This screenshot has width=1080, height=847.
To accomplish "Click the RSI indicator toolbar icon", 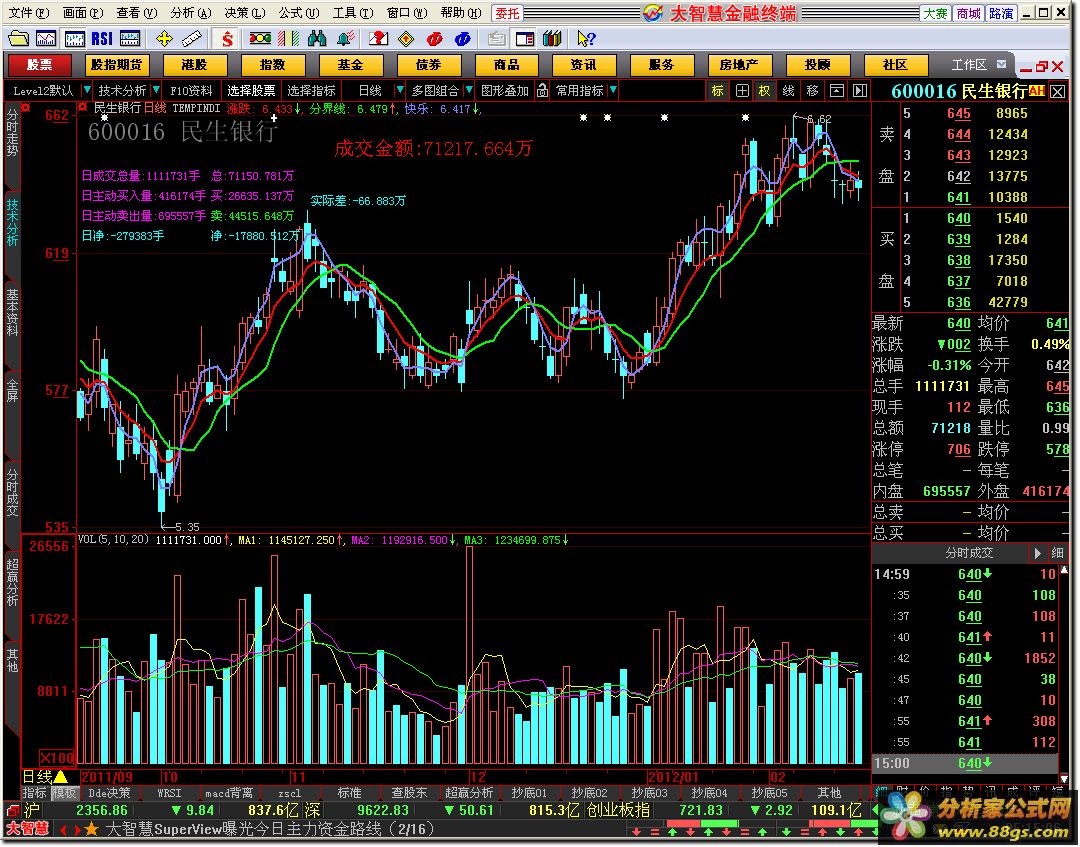I will [102, 39].
